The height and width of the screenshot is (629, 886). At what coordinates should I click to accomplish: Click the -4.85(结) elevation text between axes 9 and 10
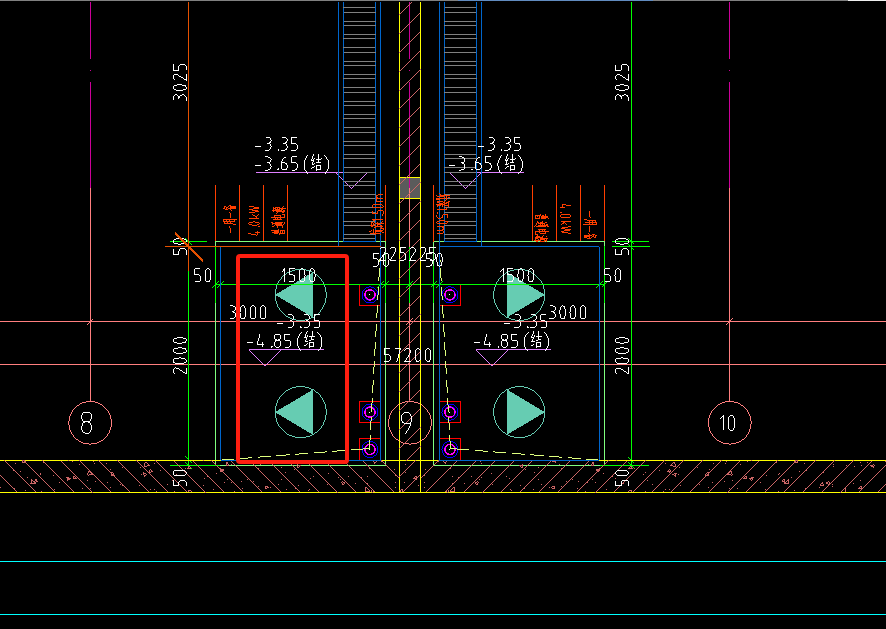click(x=511, y=341)
